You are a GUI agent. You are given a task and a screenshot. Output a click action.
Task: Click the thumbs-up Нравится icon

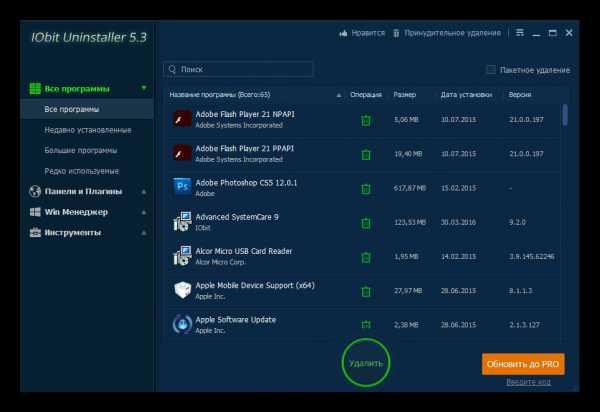pyautogui.click(x=343, y=33)
